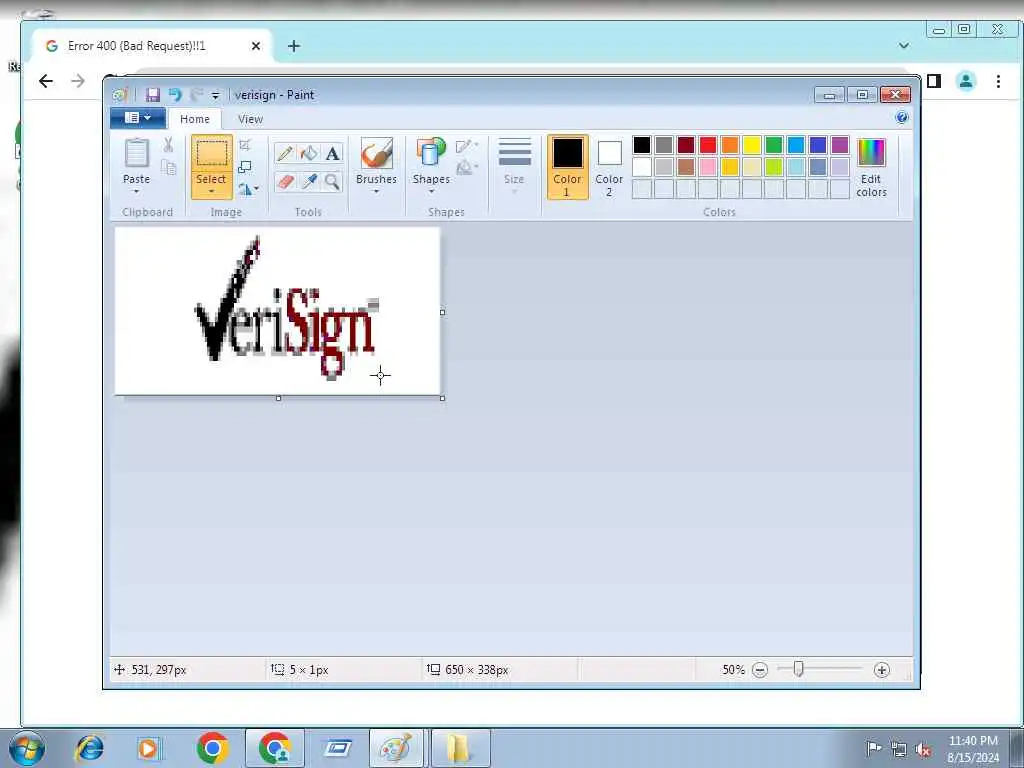The height and width of the screenshot is (768, 1024).
Task: Click the zoom out minus button
Action: coord(760,670)
